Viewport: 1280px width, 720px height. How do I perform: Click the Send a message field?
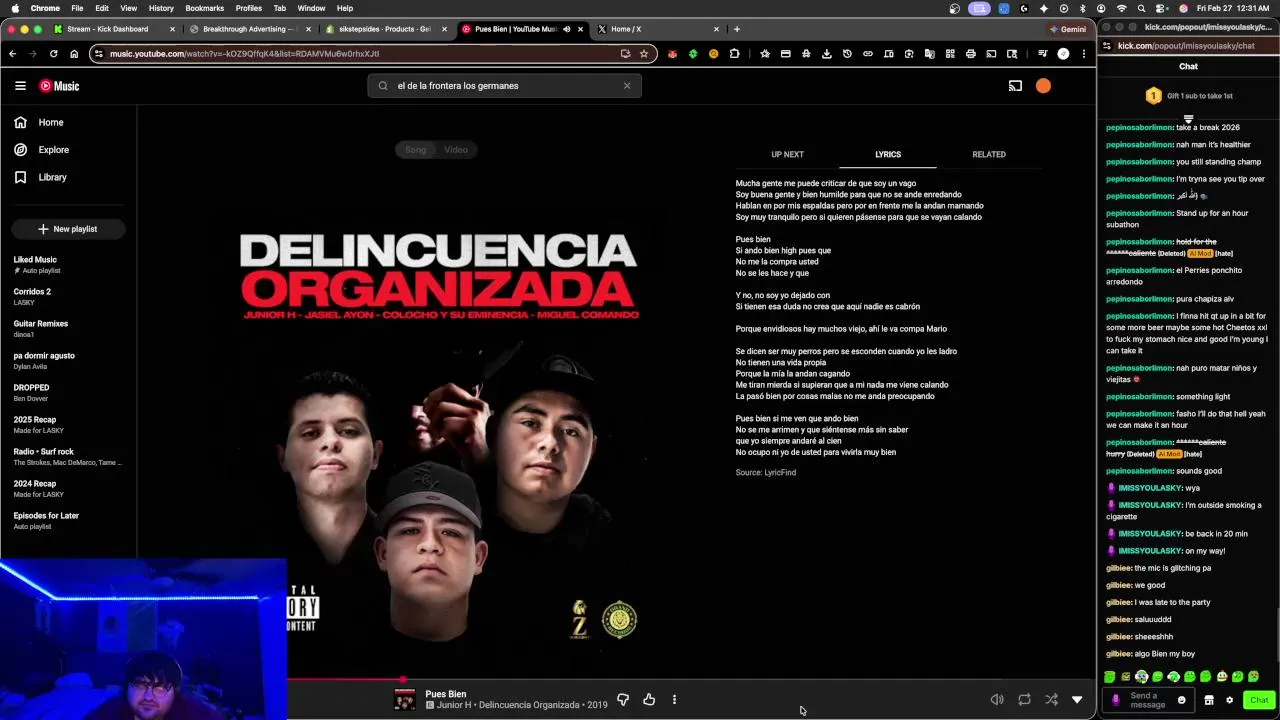(1147, 700)
